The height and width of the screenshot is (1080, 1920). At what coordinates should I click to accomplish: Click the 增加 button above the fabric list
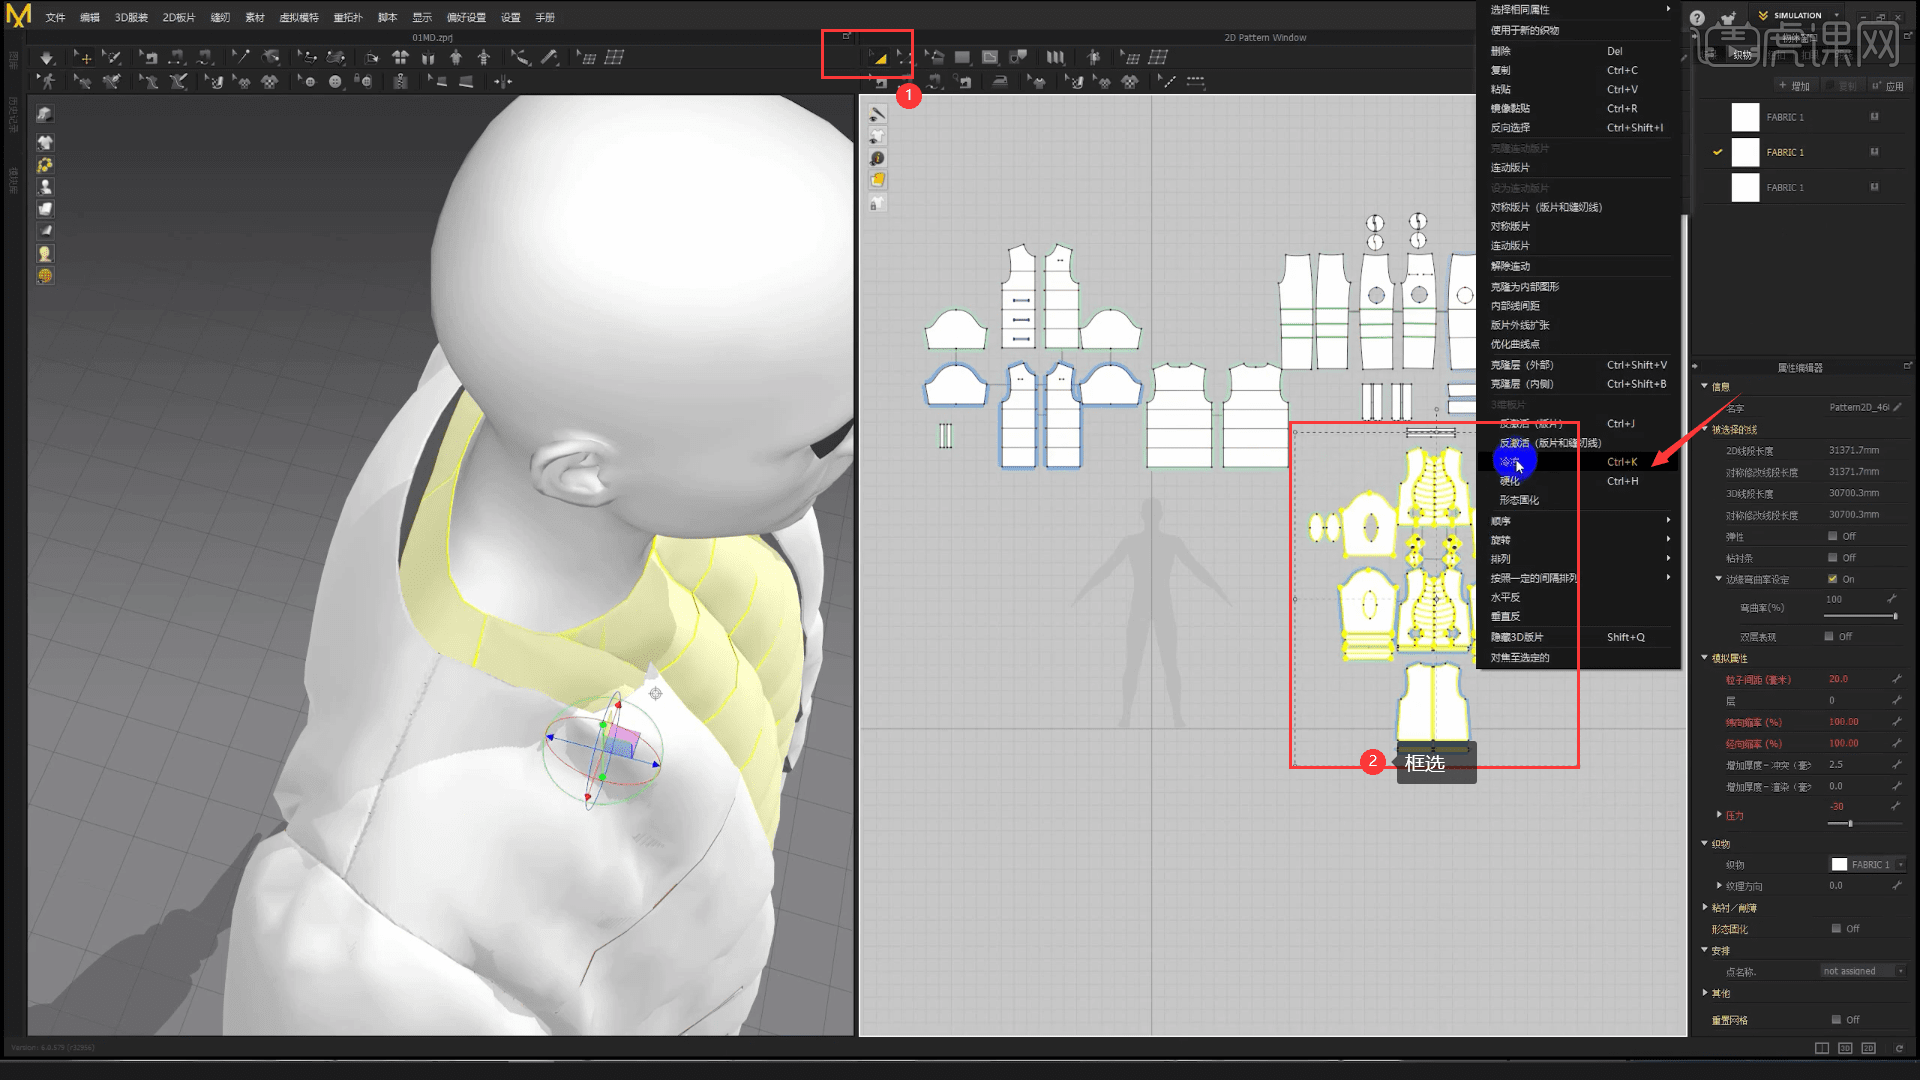tap(1796, 86)
